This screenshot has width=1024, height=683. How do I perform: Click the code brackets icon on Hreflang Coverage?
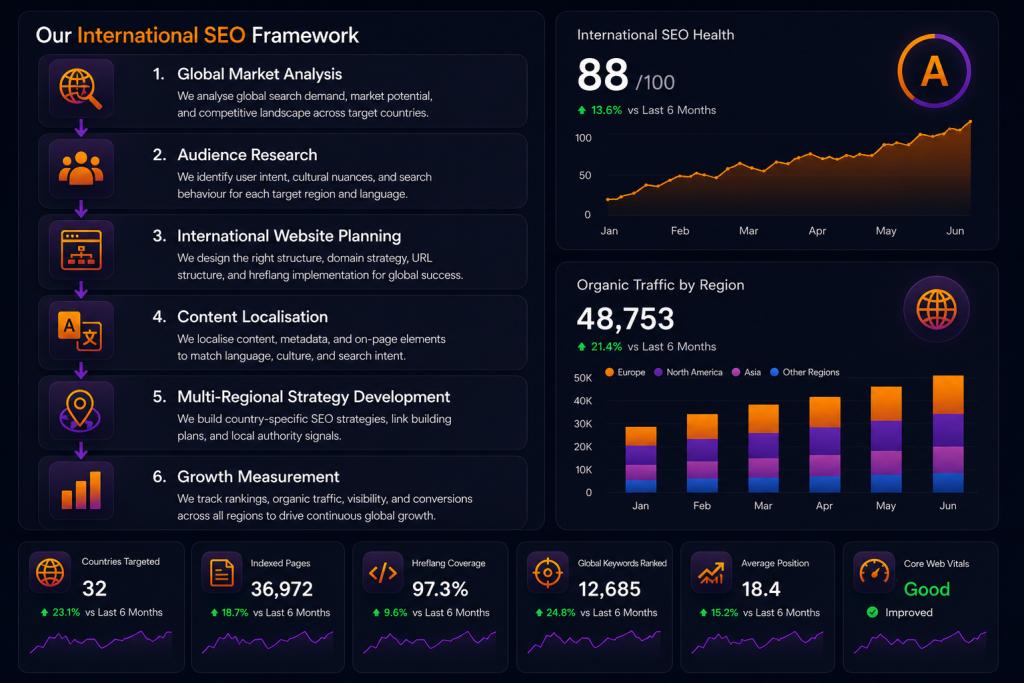pos(383,573)
